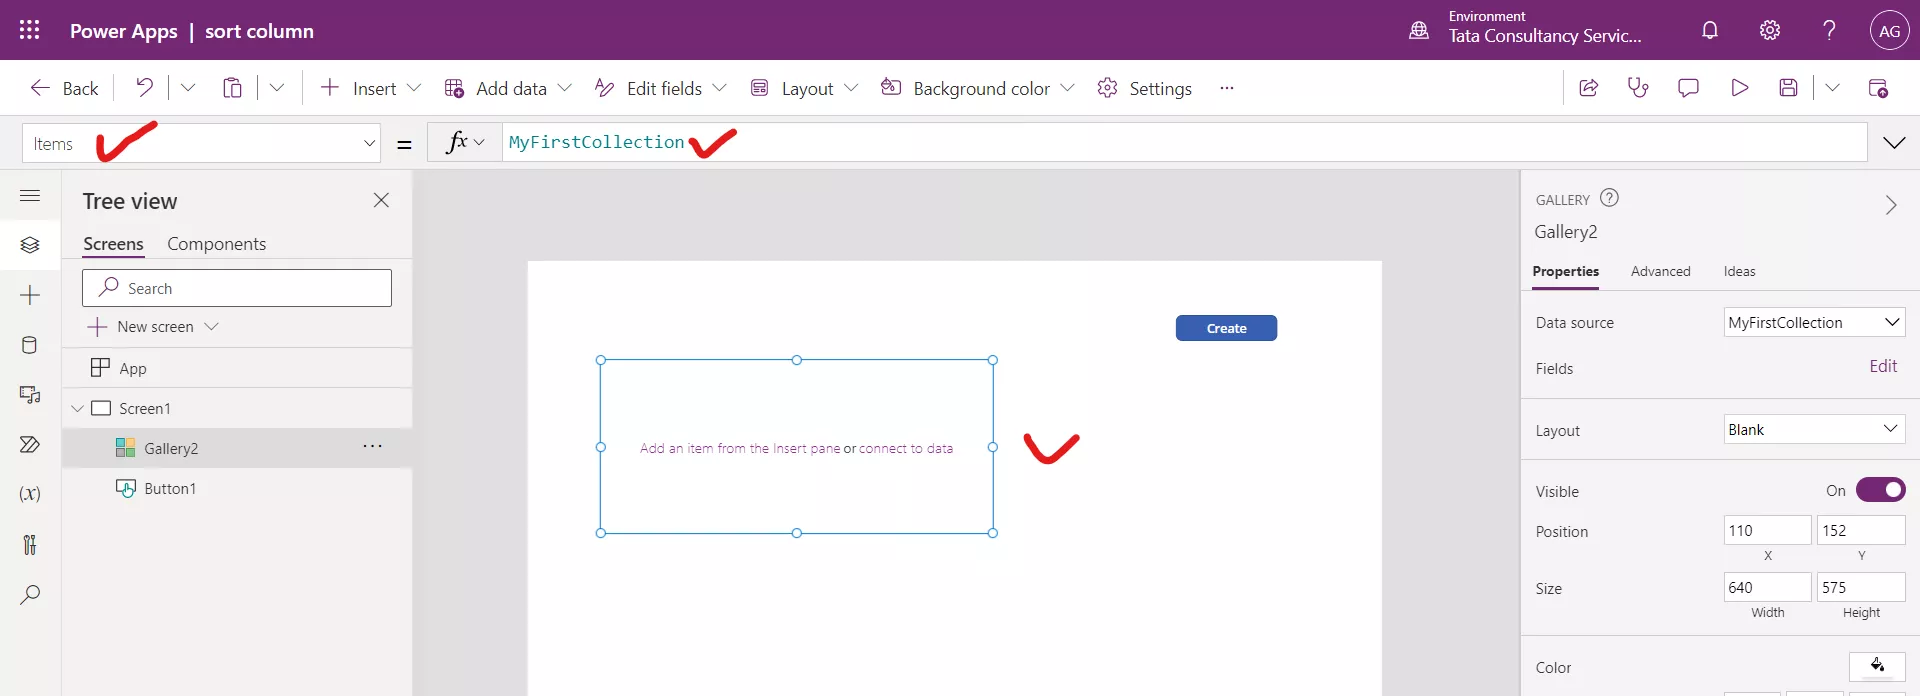This screenshot has width=1920, height=696.
Task: Toggle the hamburger menu in left rail
Action: coord(30,196)
